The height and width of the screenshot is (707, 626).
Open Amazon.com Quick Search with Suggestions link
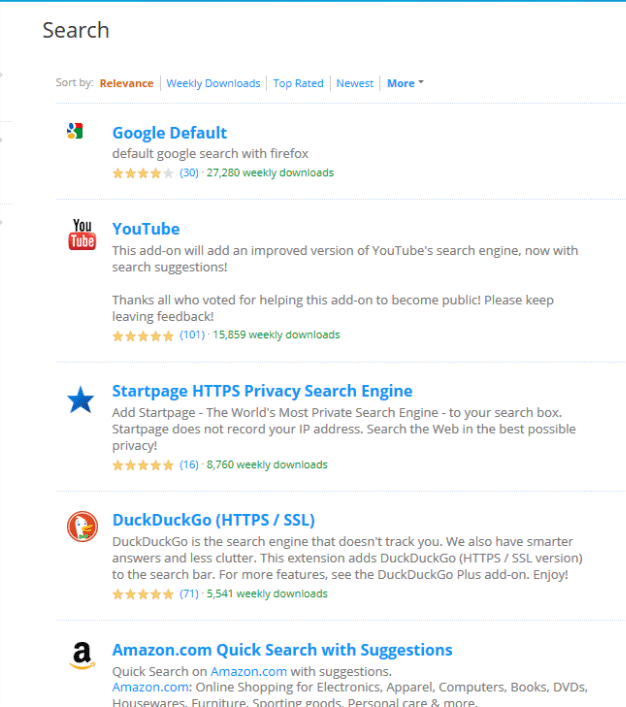(282, 650)
